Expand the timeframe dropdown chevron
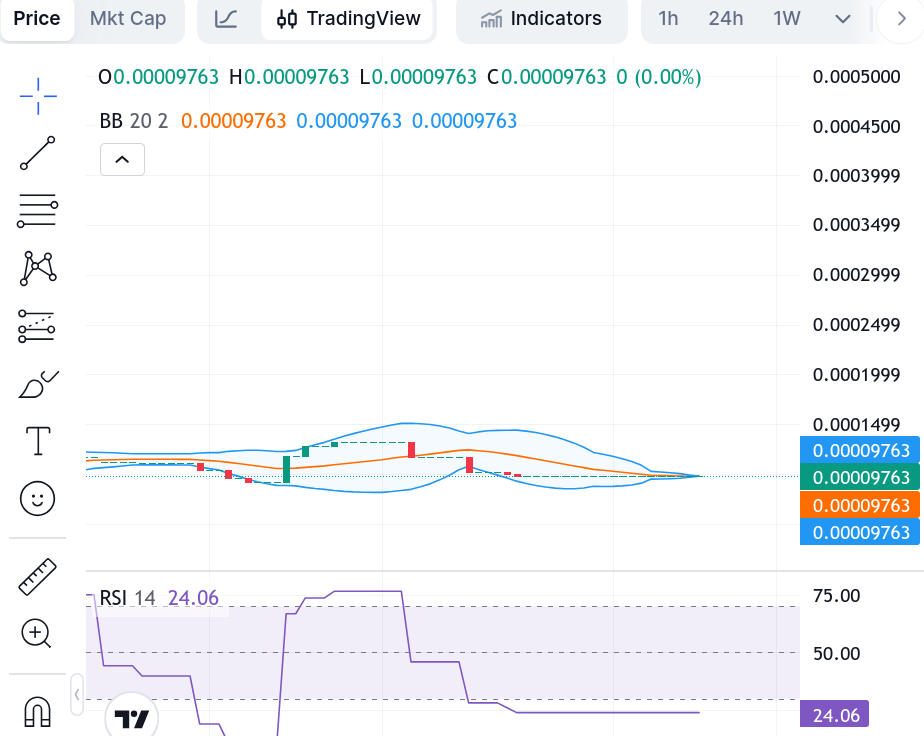The width and height of the screenshot is (924, 736). click(843, 19)
